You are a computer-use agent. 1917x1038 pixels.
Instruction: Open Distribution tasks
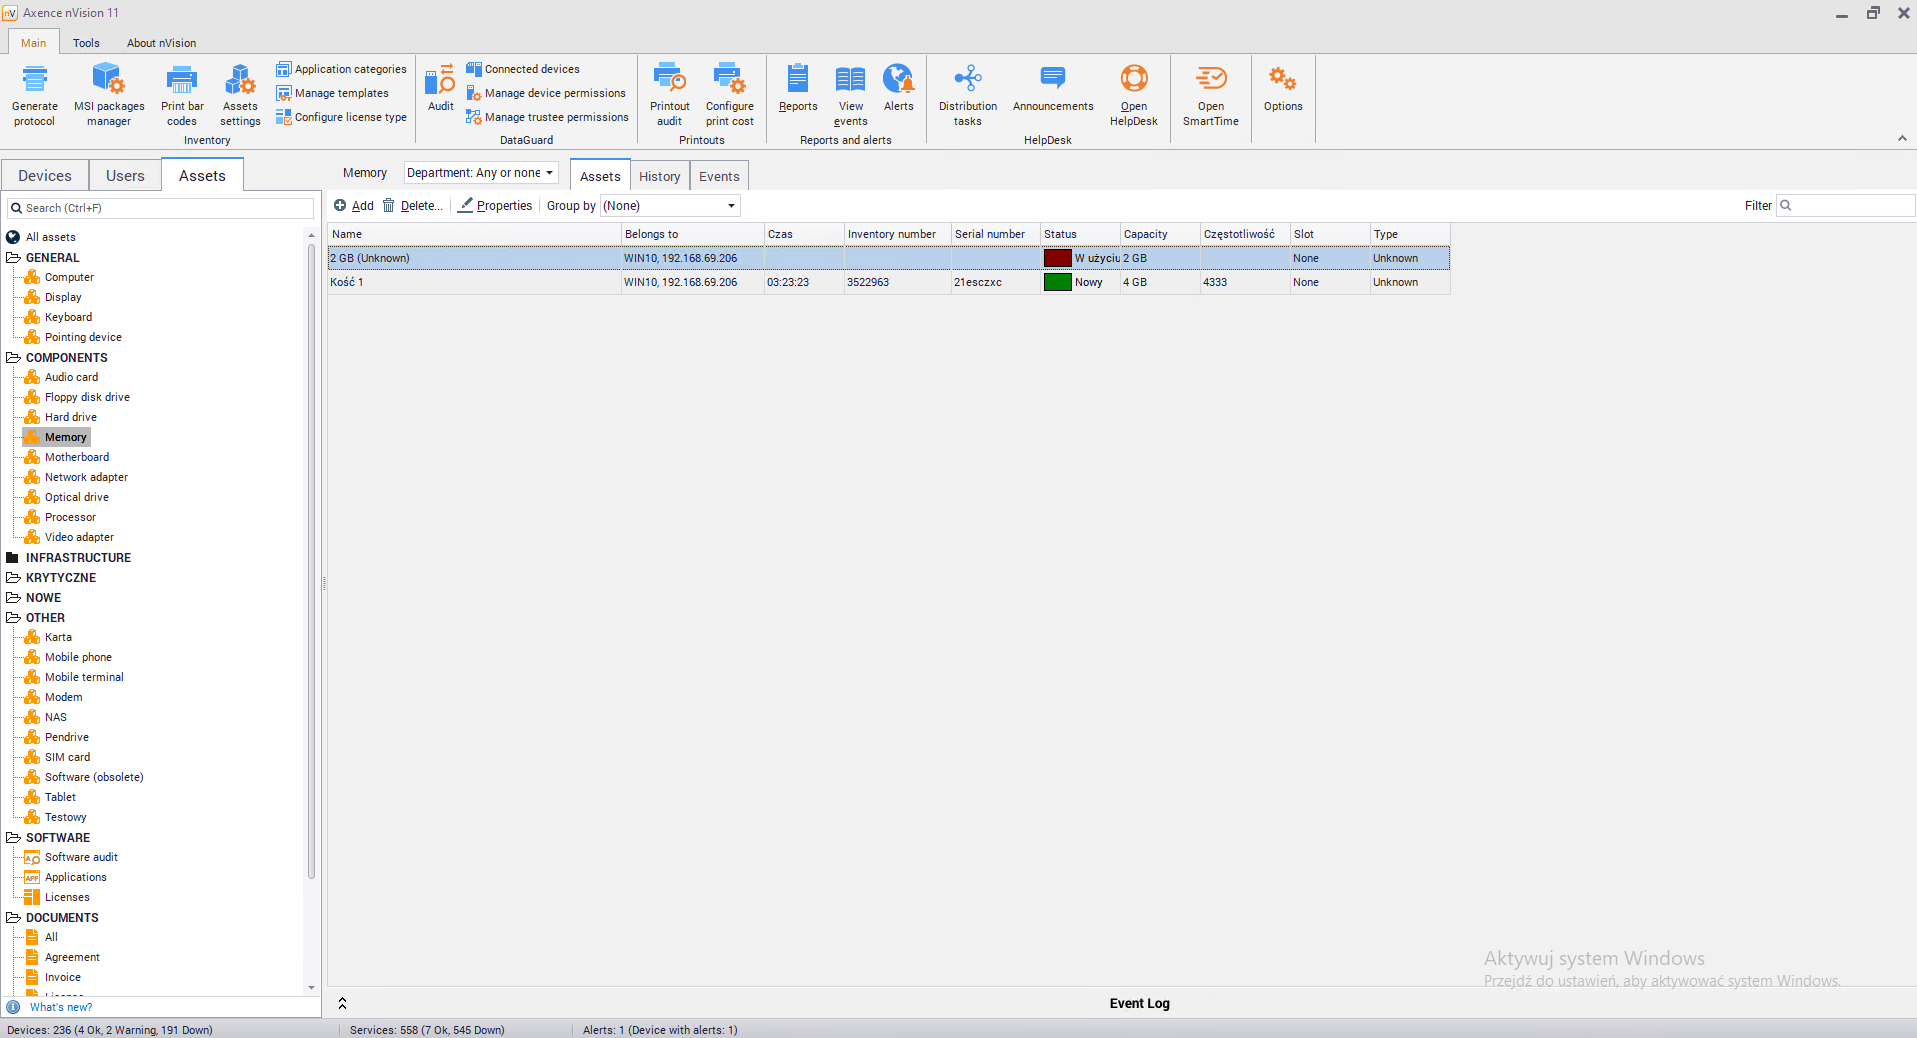click(967, 80)
